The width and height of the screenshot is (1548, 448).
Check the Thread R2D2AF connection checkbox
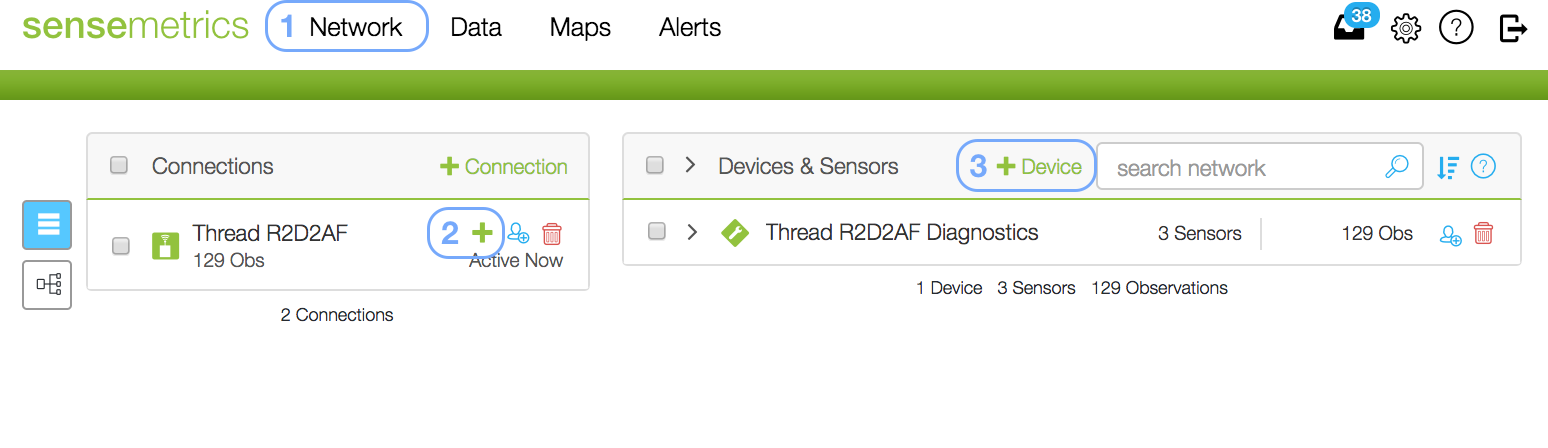120,245
